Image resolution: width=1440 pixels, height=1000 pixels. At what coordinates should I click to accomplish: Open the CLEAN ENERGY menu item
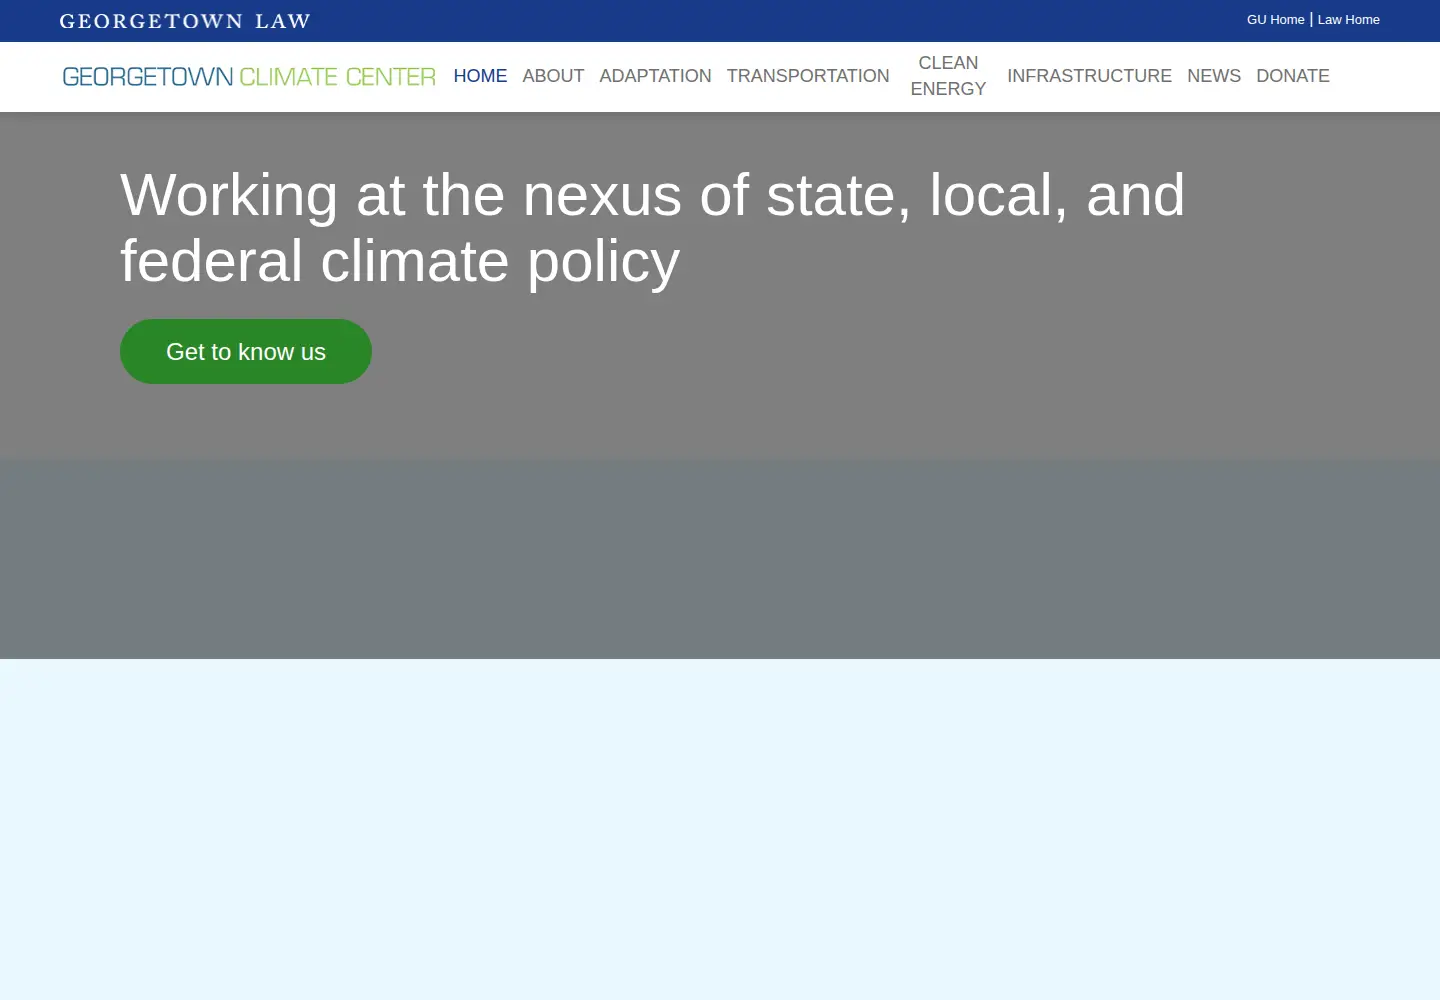click(948, 76)
